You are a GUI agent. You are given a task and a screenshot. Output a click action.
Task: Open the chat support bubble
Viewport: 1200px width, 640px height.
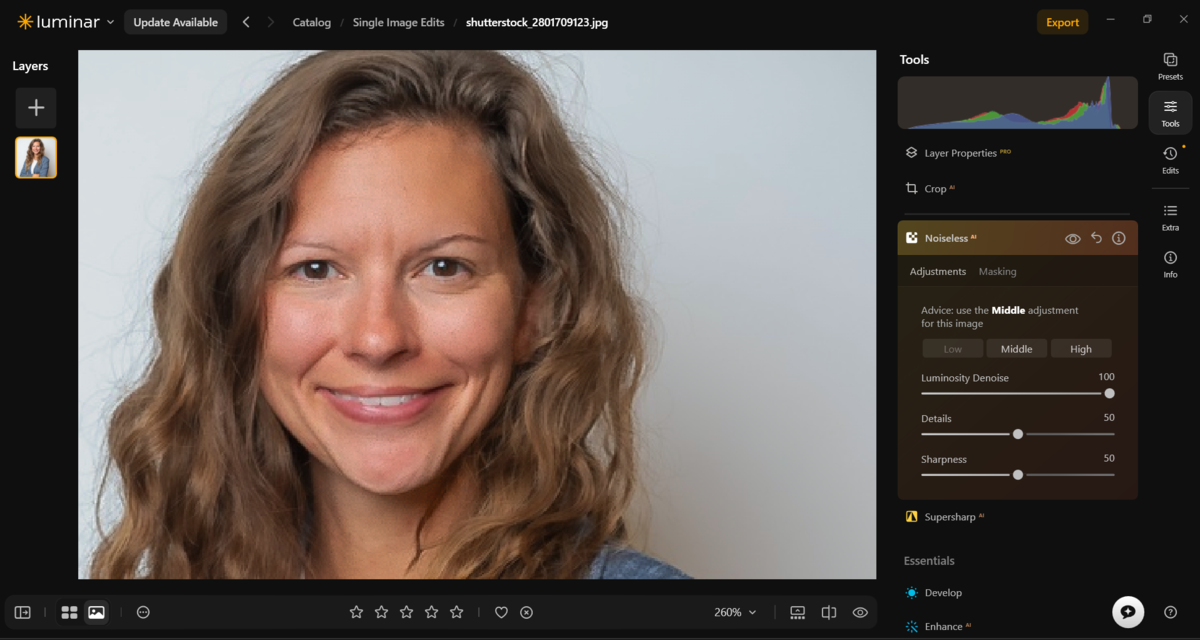pos(1128,612)
